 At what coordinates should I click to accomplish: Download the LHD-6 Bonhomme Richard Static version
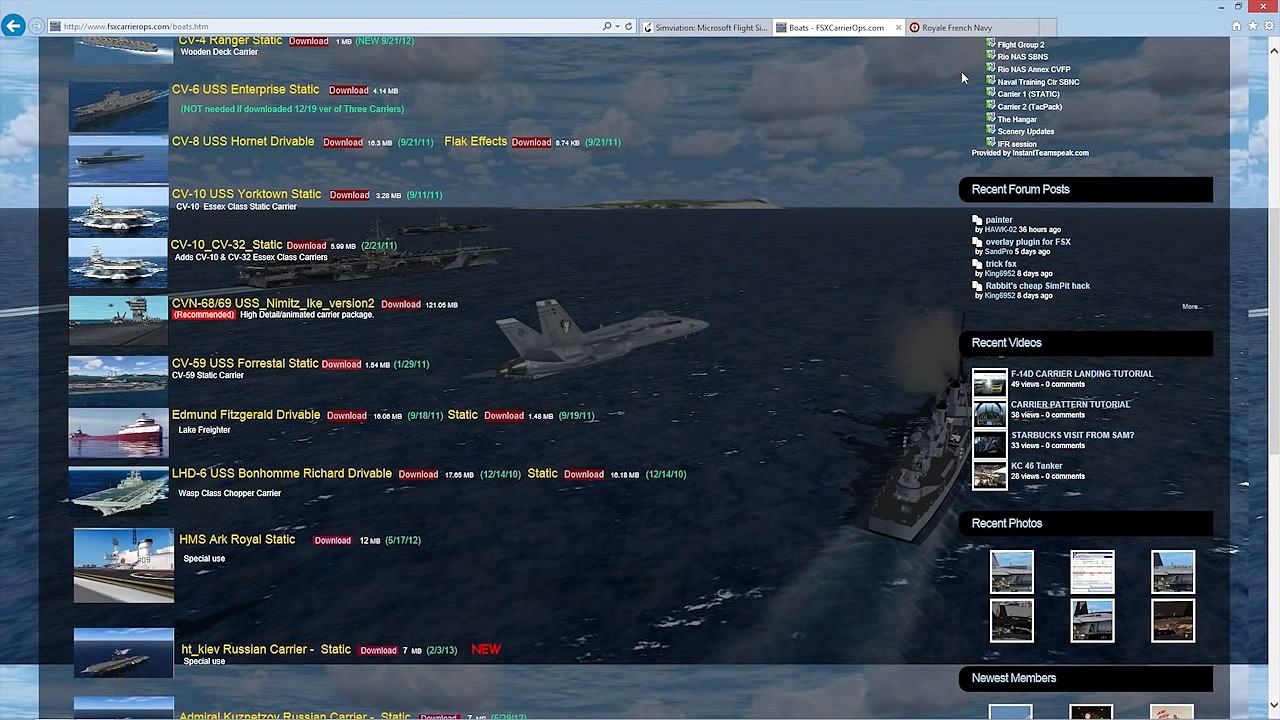click(584, 475)
